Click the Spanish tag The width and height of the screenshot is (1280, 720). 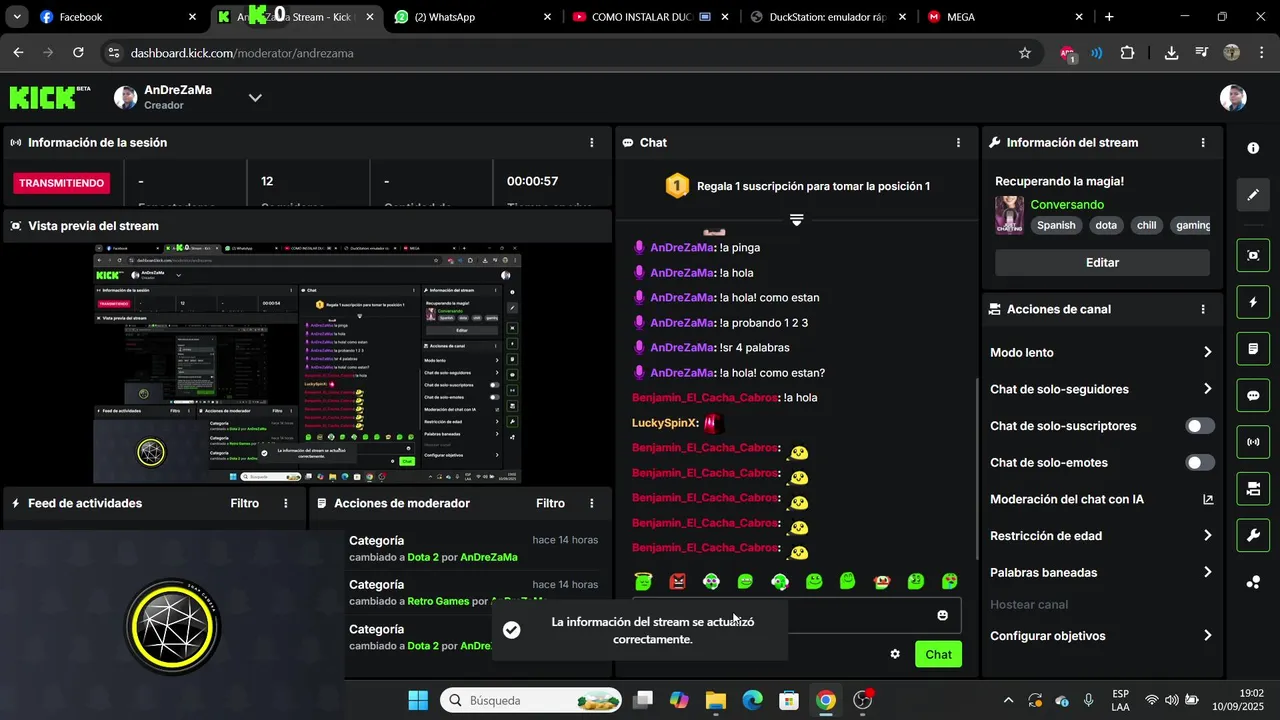1056,226
